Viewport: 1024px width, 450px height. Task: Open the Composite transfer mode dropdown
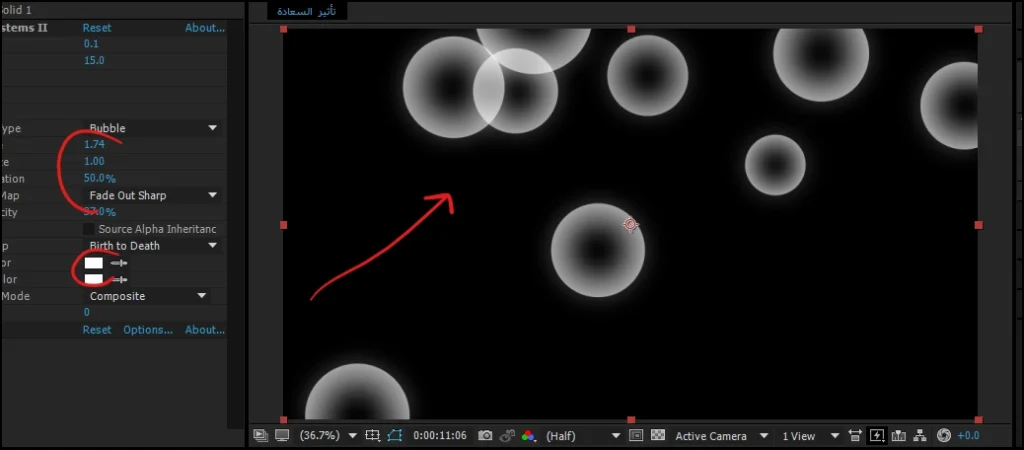148,296
